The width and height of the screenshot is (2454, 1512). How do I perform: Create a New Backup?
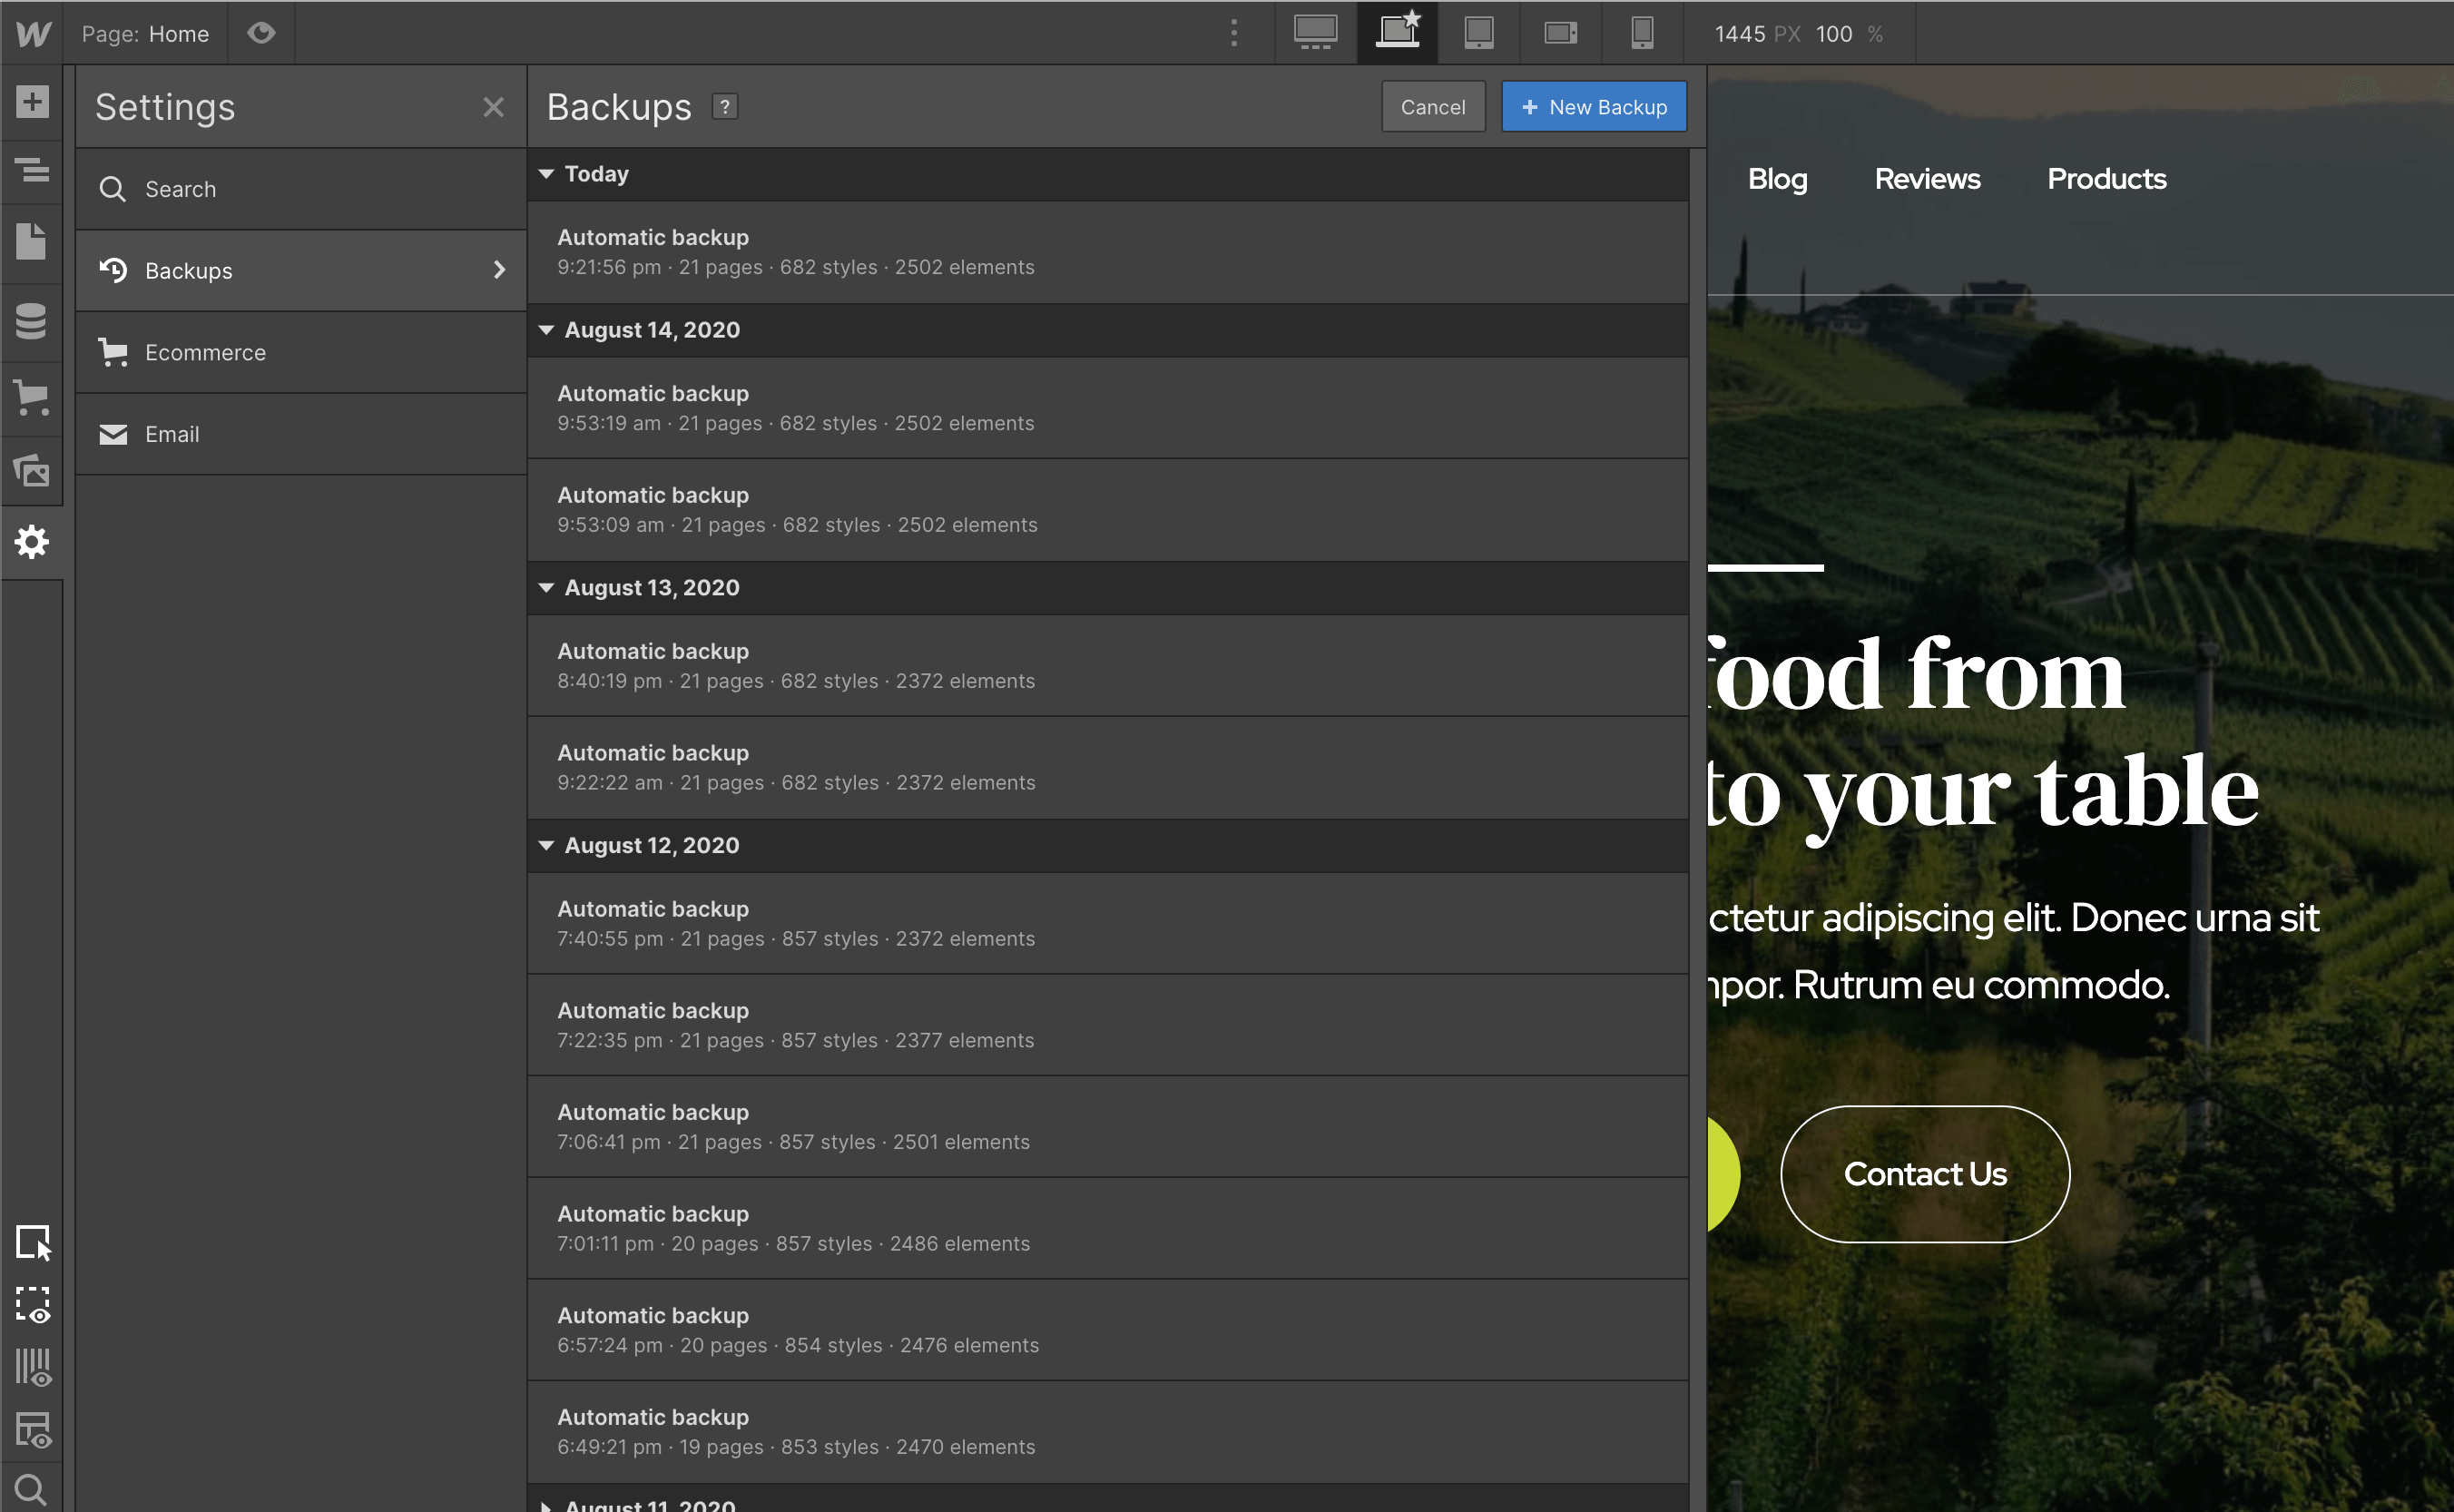1593,106
